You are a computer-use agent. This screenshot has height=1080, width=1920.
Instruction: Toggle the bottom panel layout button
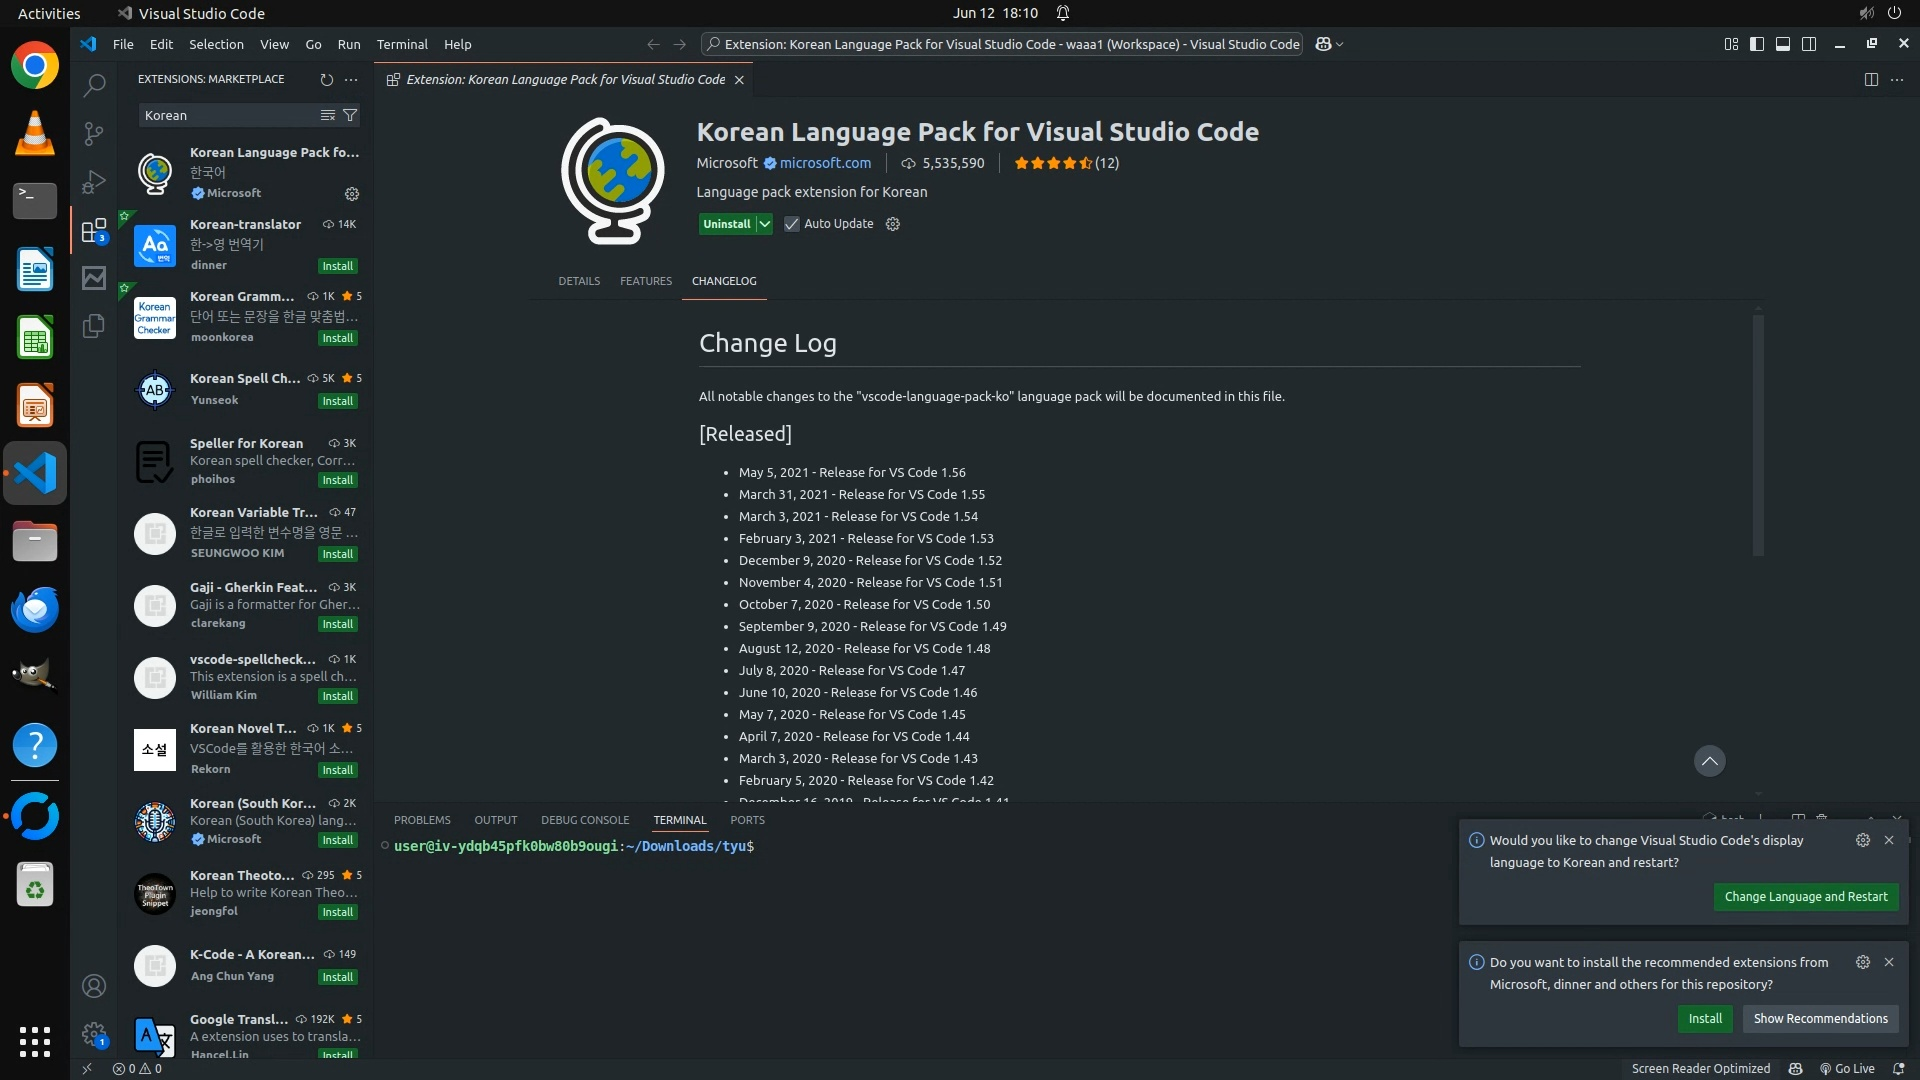click(x=1783, y=44)
